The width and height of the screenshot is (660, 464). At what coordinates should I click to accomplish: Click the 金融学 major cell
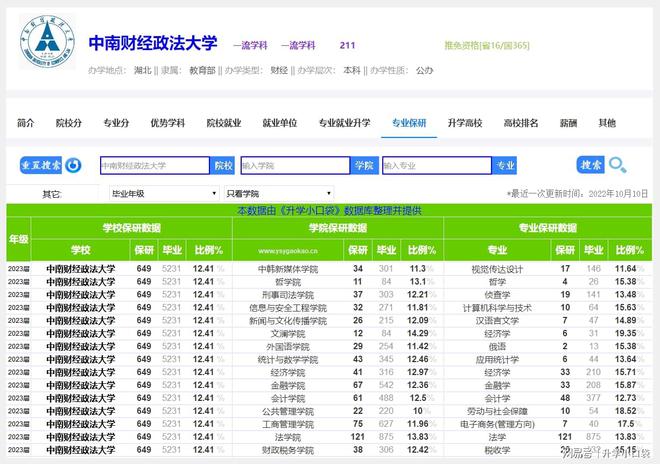coord(497,386)
